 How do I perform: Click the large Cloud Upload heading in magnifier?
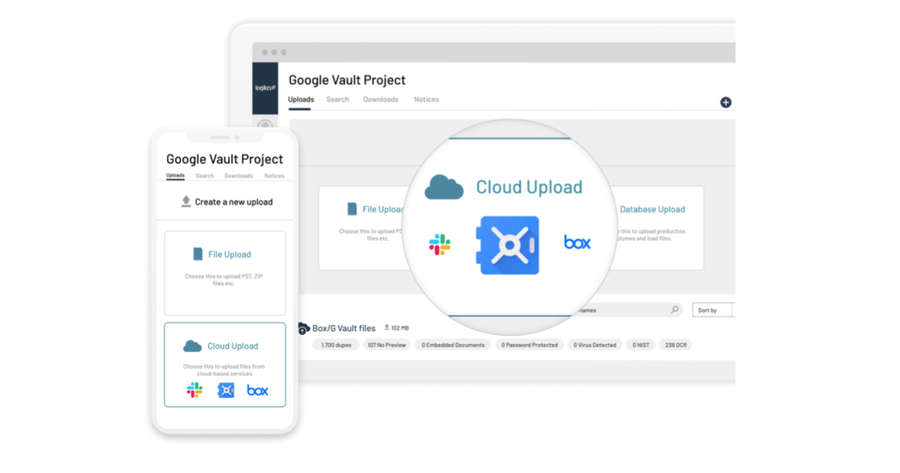click(529, 187)
